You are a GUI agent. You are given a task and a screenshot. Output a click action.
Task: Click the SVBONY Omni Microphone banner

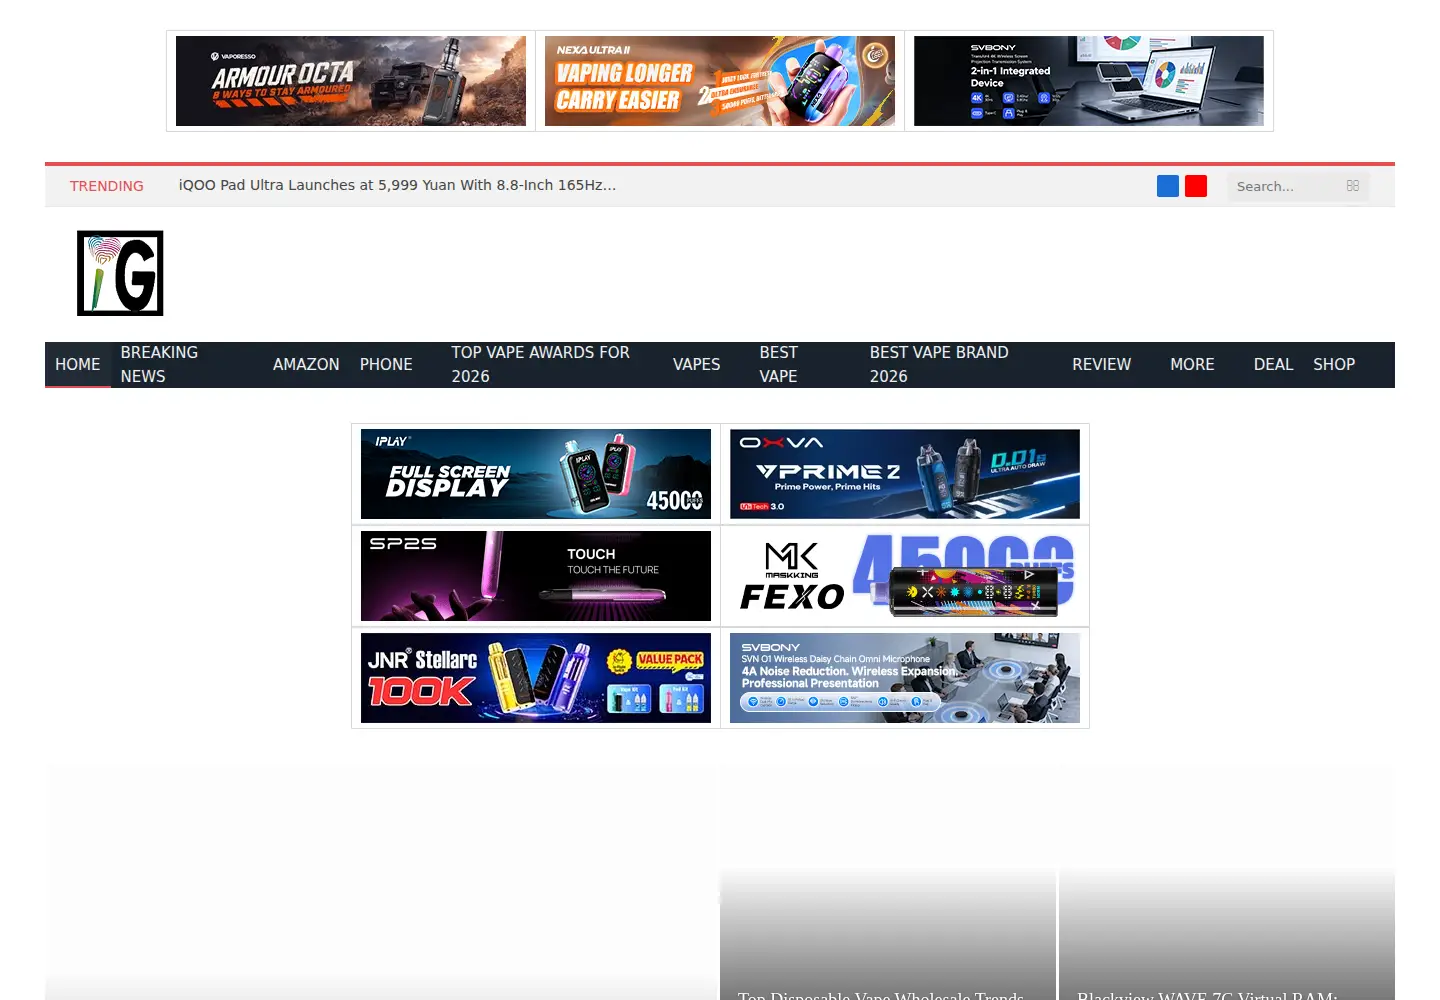pyautogui.click(x=905, y=678)
